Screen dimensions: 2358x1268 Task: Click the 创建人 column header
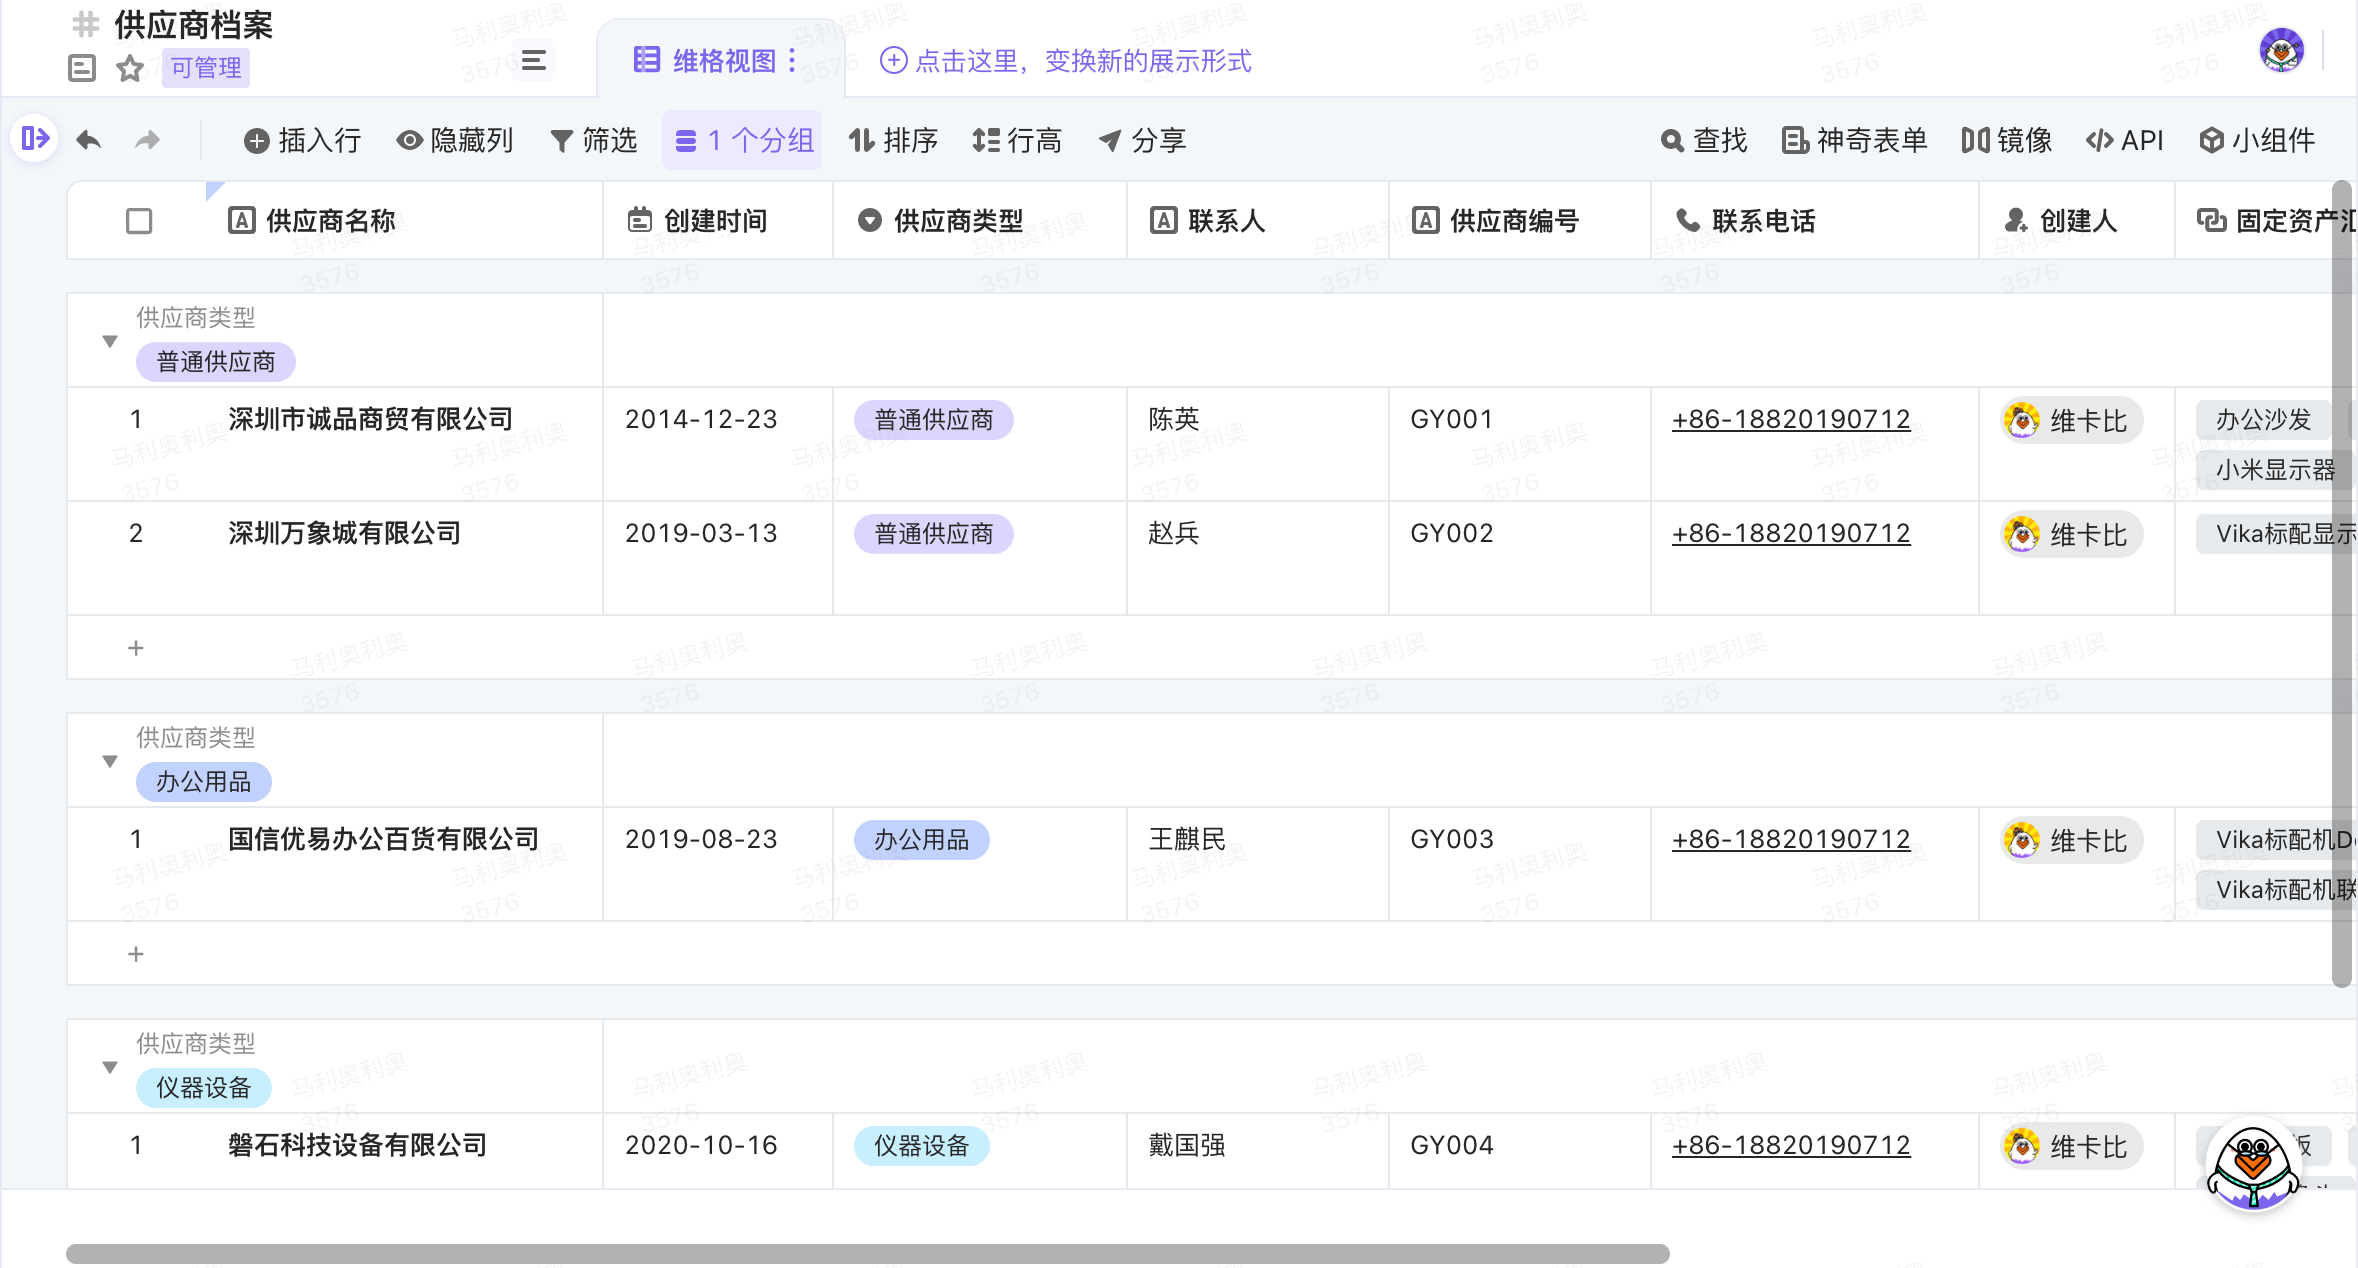click(x=2077, y=221)
